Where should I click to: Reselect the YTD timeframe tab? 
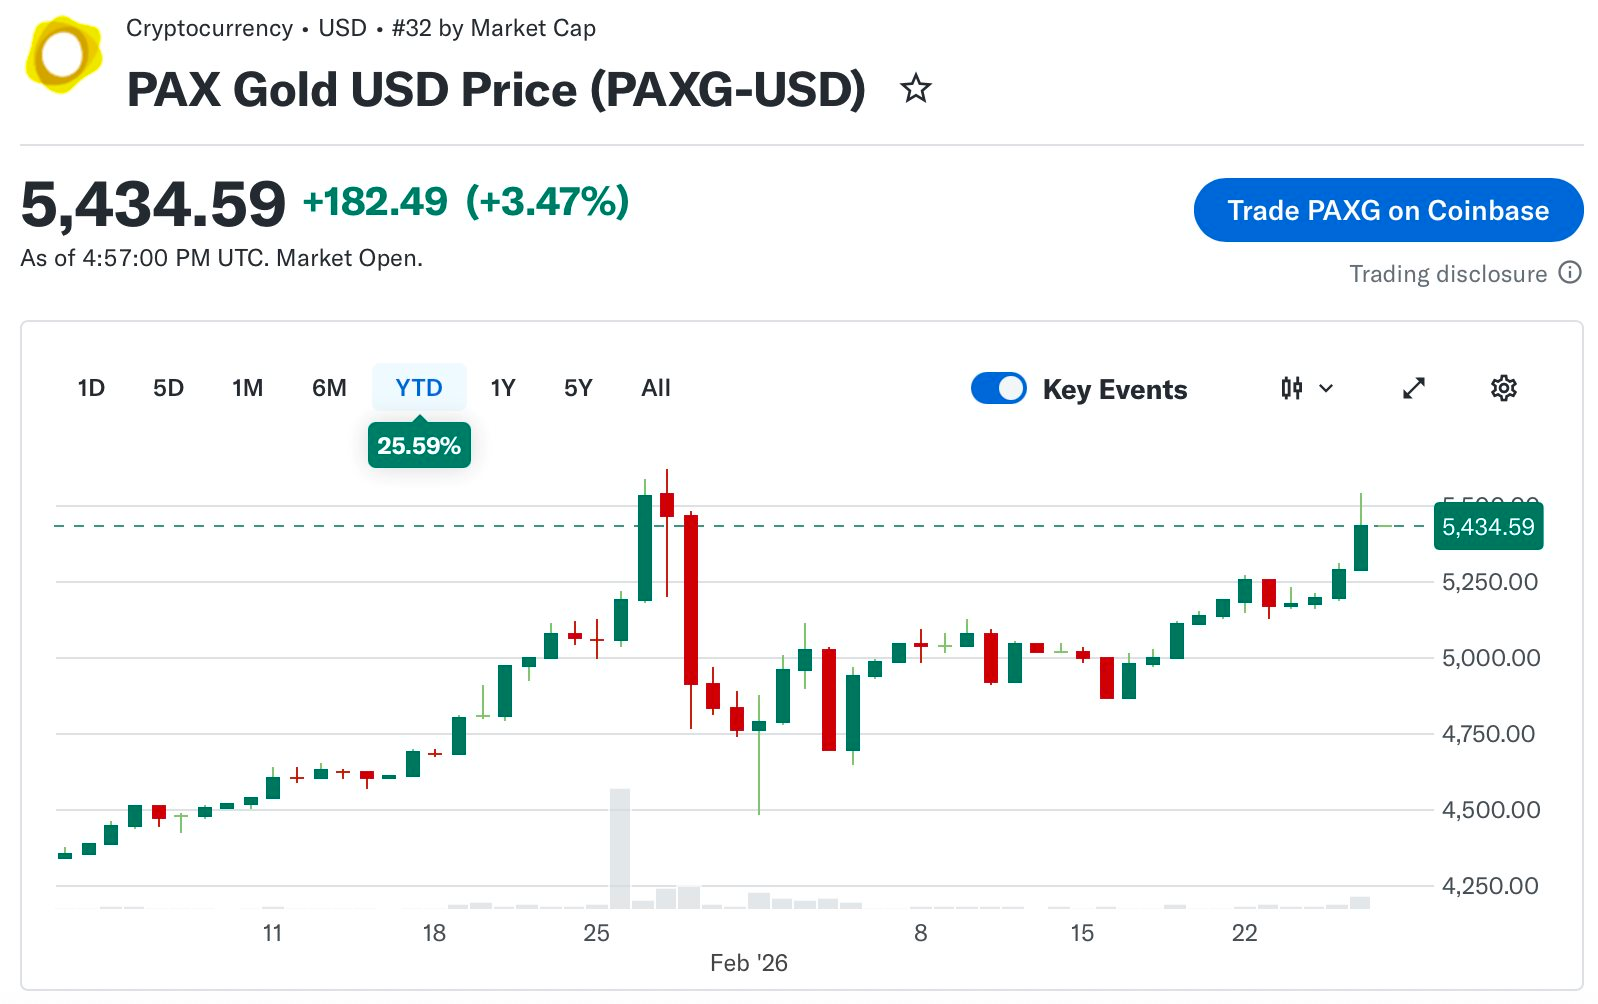pos(419,387)
